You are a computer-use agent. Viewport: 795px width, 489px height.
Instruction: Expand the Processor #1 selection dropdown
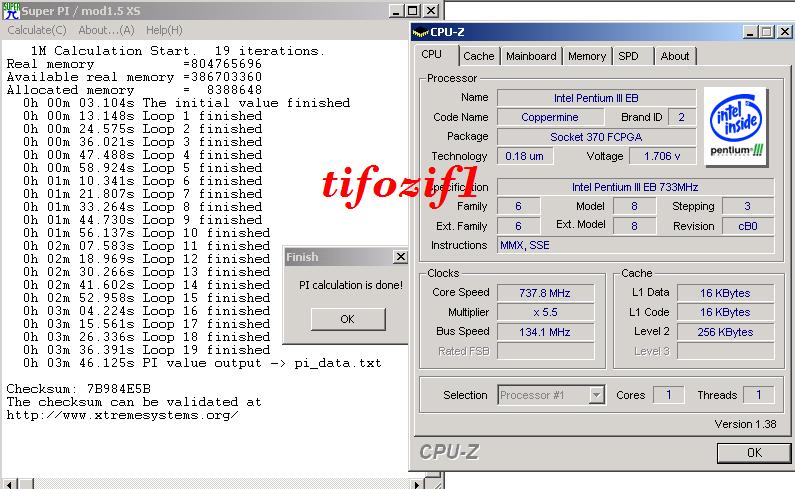[597, 395]
